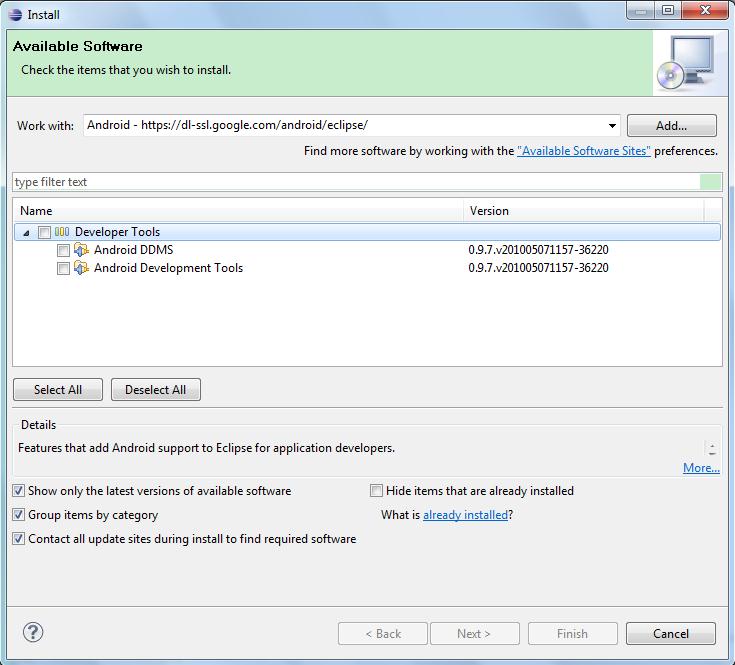The image size is (735, 665).
Task: Minimize the Install dialog window
Action: coord(641,10)
